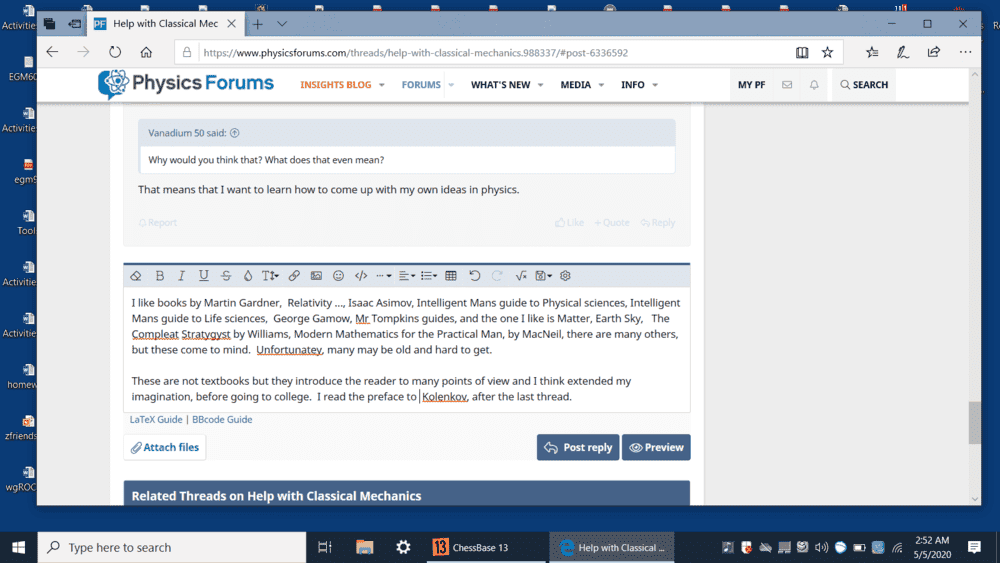This screenshot has width=1000, height=563.
Task: Click the Preview button
Action: 656,448
